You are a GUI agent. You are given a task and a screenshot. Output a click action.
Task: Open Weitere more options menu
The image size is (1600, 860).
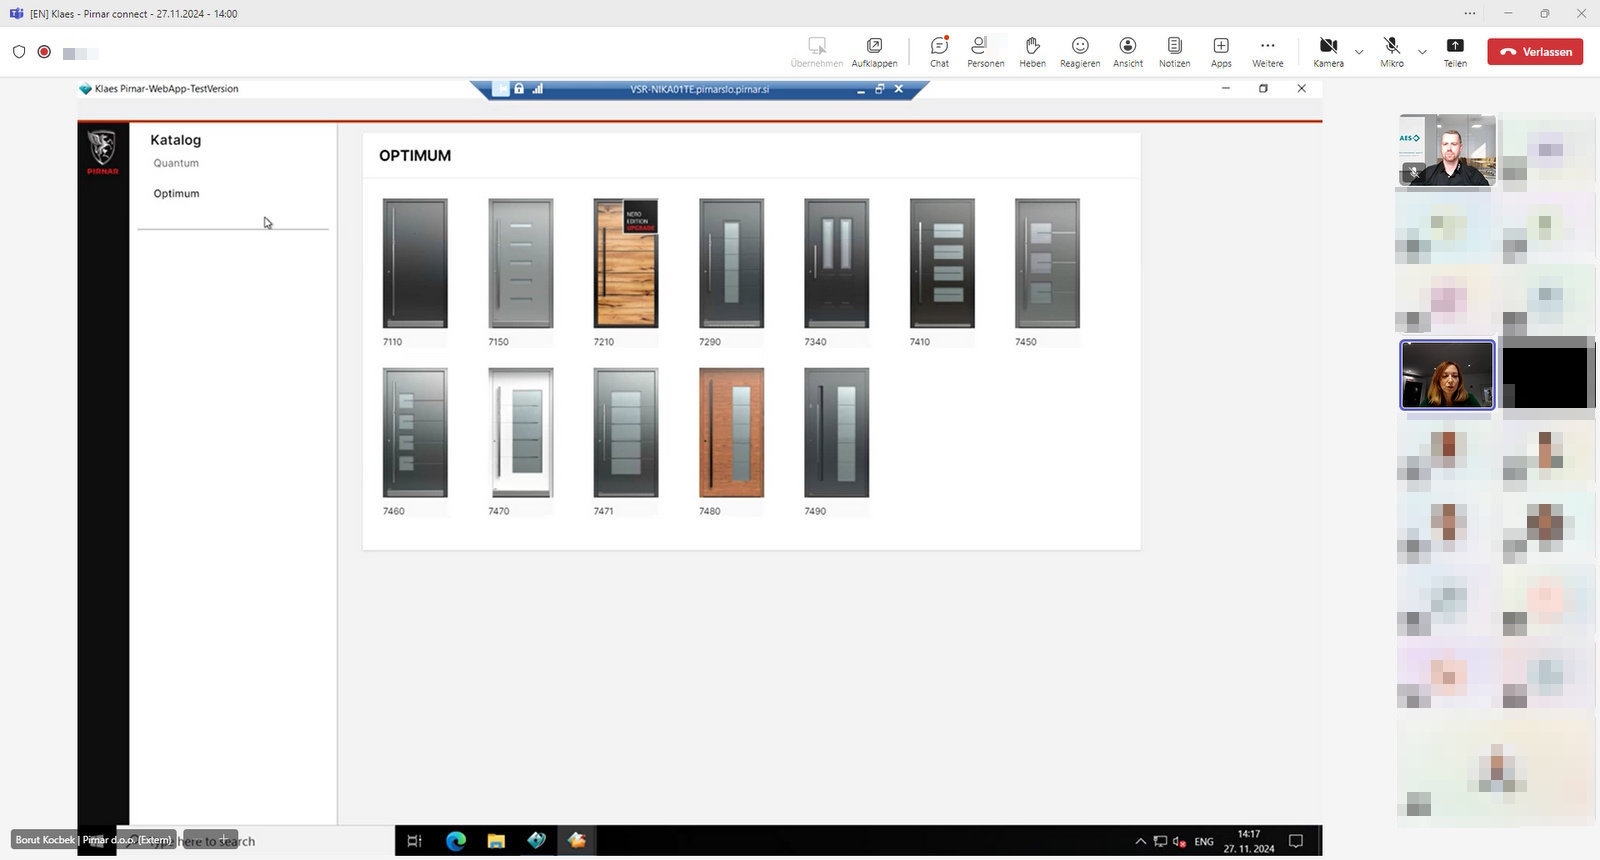(1267, 51)
